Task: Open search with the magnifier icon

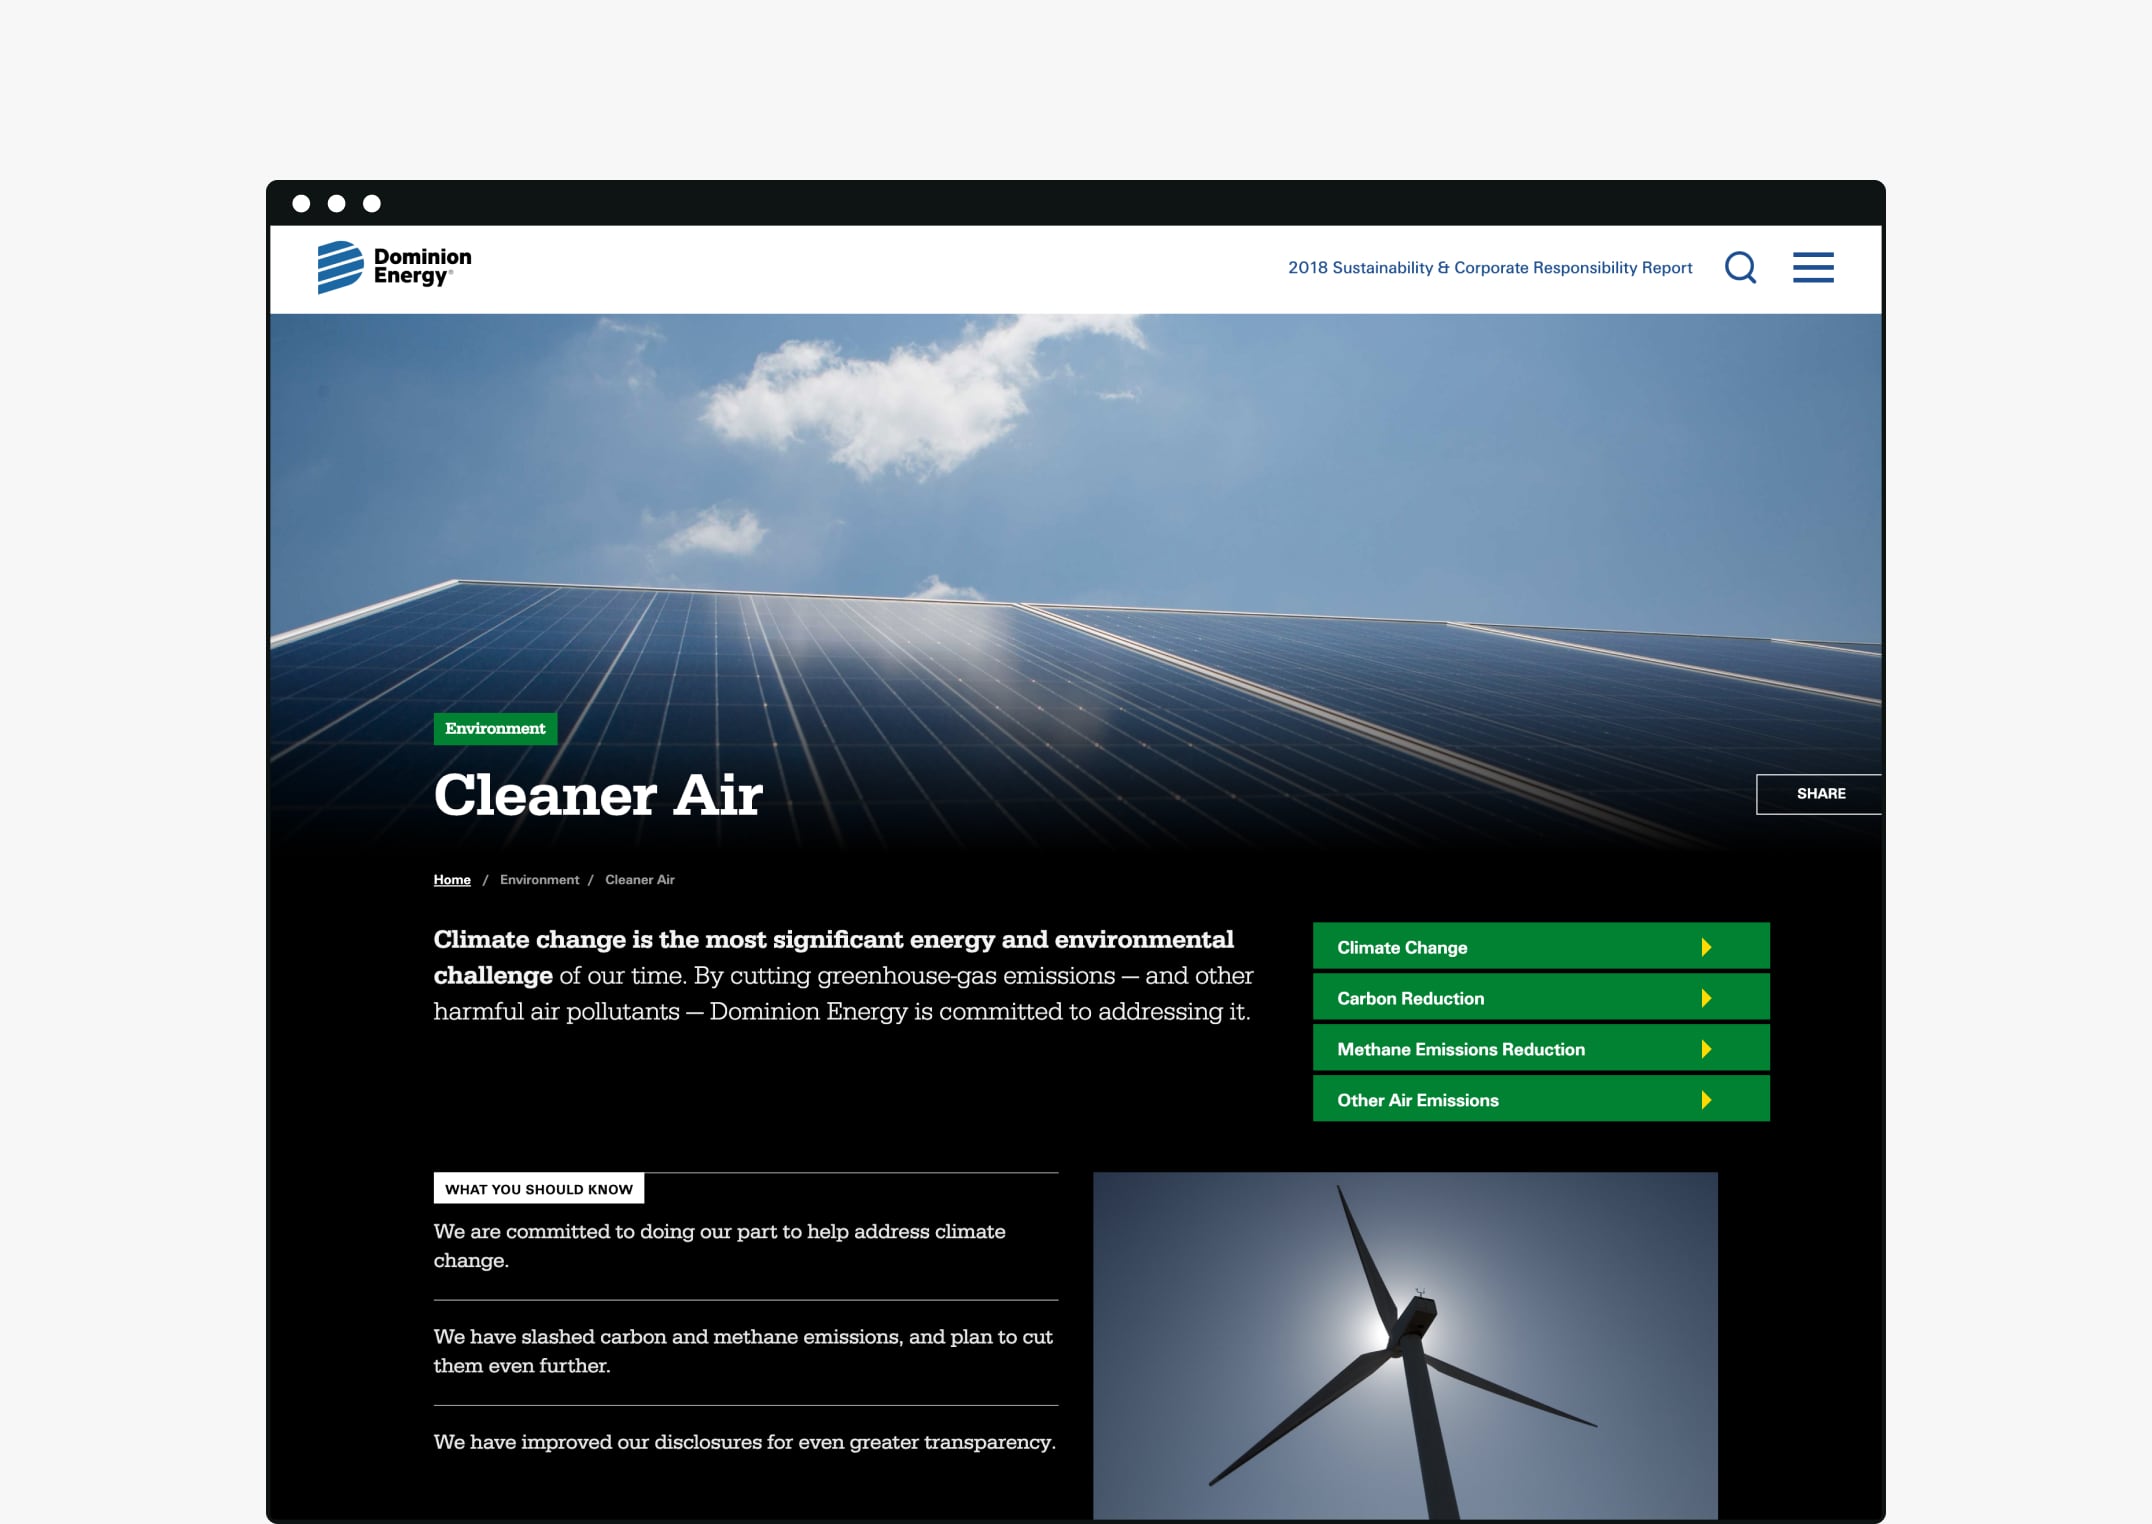Action: point(1740,267)
